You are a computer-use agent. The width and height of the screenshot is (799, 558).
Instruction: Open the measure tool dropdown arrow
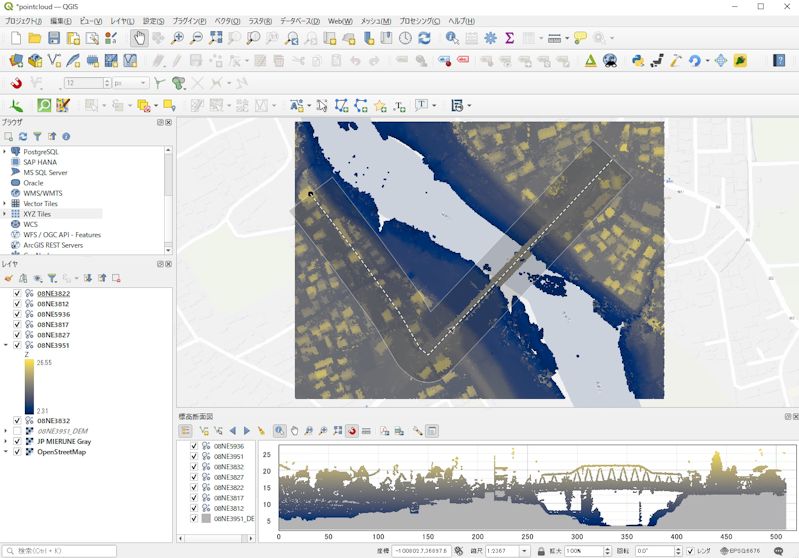pos(567,38)
